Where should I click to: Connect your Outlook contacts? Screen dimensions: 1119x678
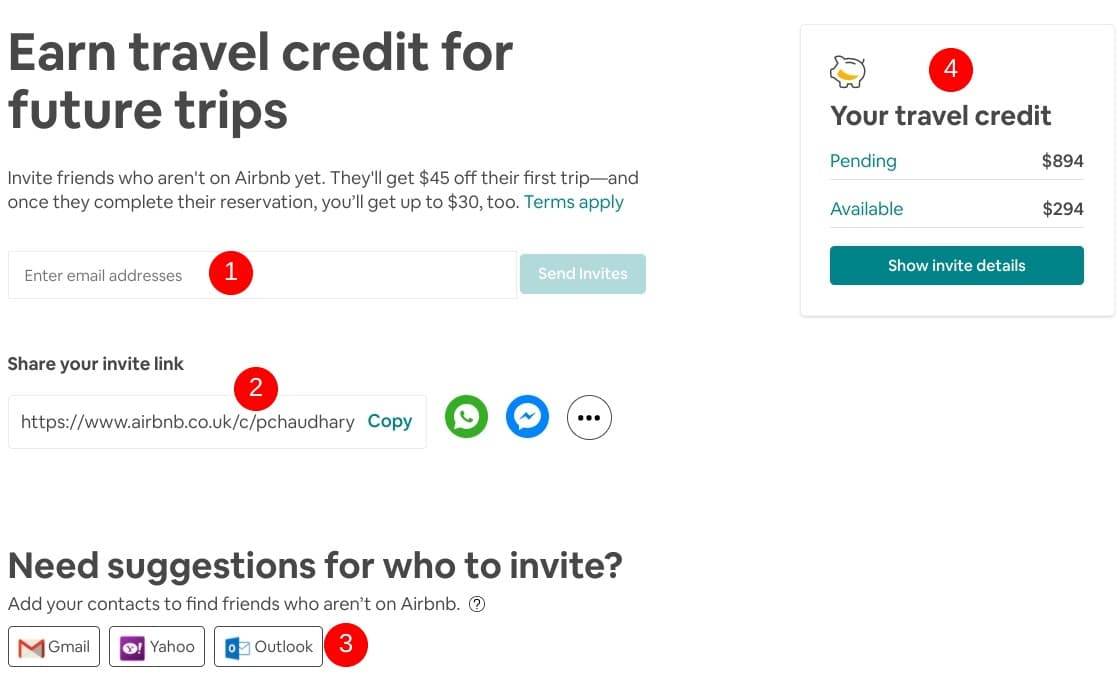pos(268,646)
